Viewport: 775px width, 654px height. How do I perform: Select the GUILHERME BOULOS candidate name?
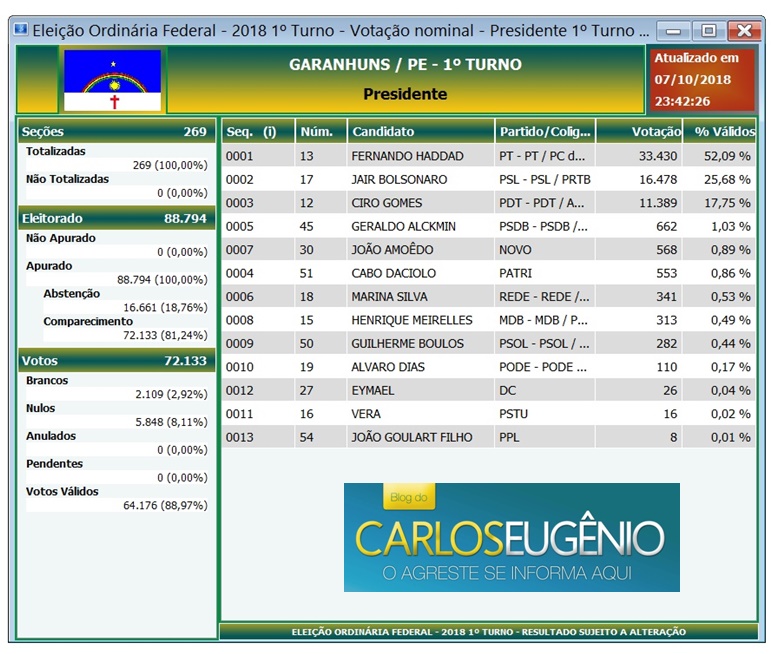point(408,344)
